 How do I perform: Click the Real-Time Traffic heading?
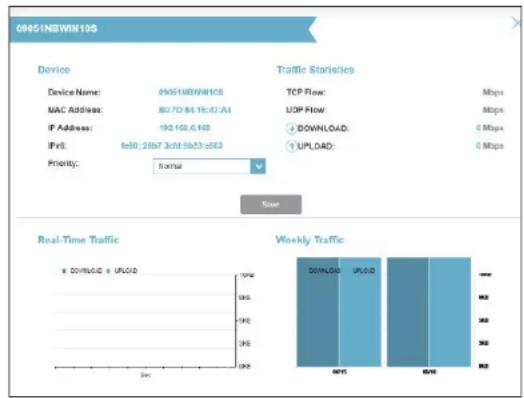[x=78, y=240]
